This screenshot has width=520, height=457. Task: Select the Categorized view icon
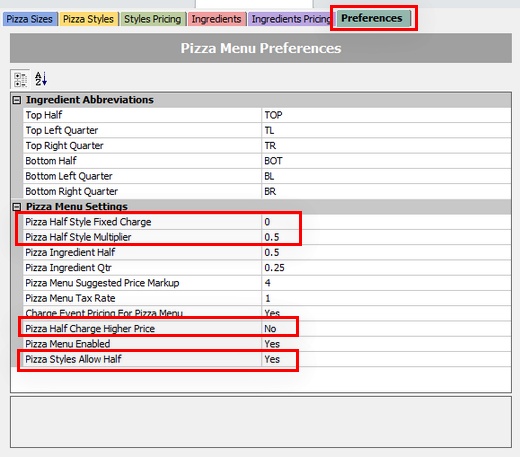pos(20,79)
